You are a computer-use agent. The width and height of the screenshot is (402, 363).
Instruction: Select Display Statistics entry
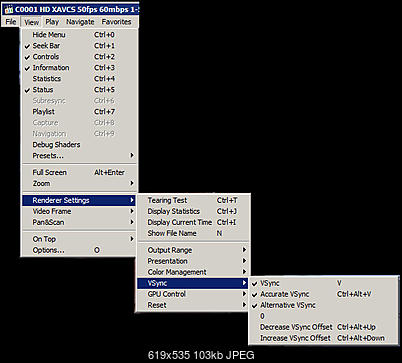[x=193, y=211]
